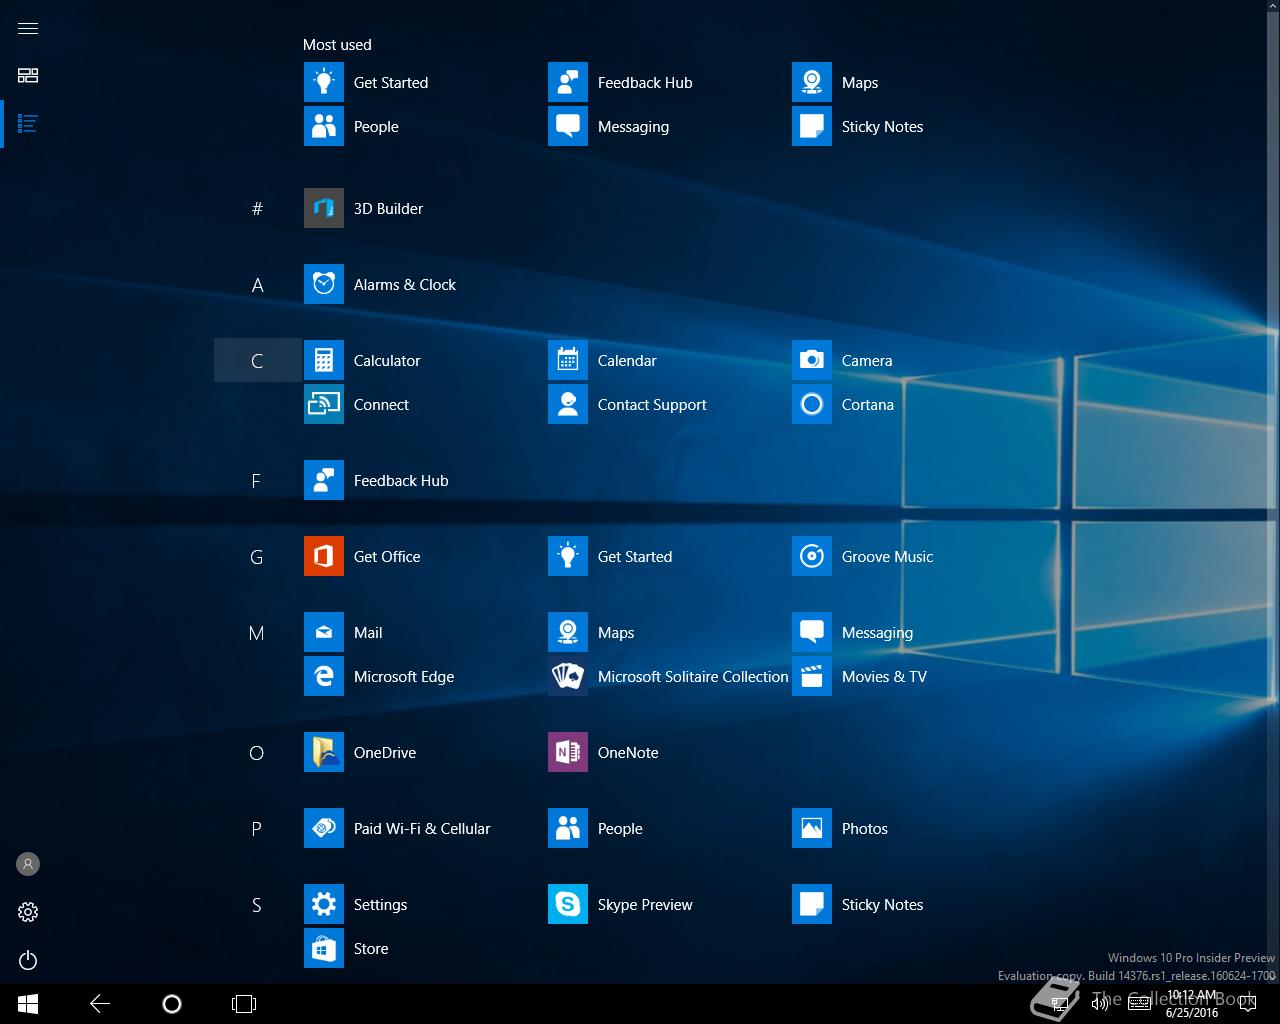This screenshot has height=1024, width=1280.
Task: Select the All apps list view
Action: pyautogui.click(x=28, y=124)
